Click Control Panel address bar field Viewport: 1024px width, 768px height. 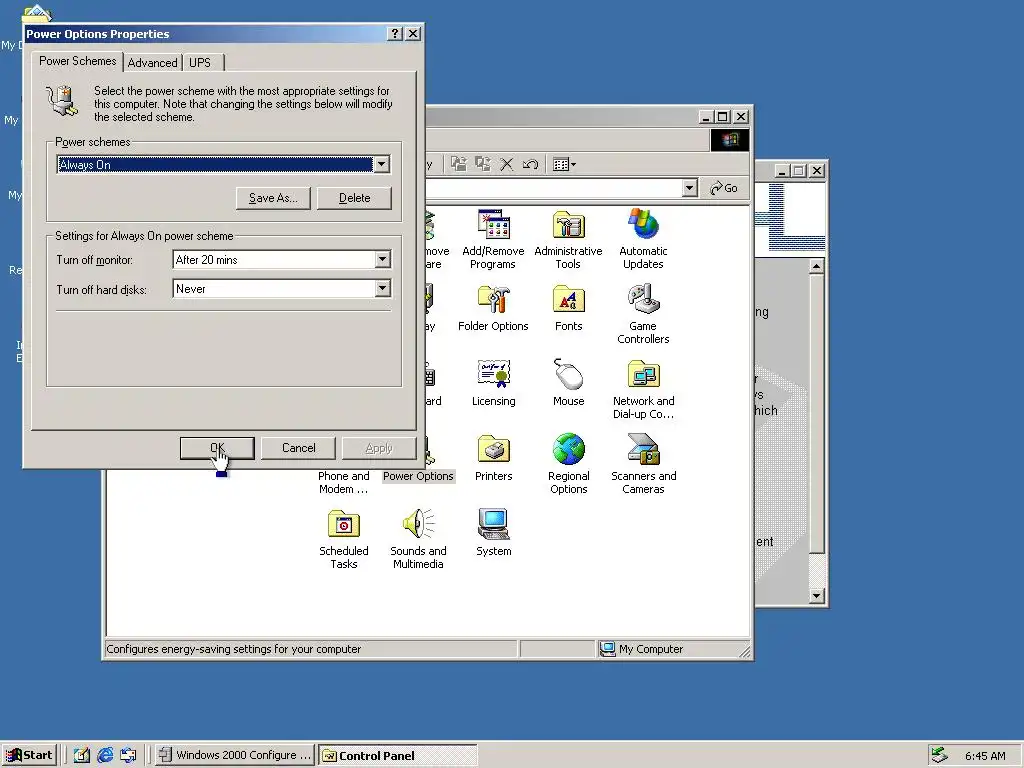coord(554,188)
